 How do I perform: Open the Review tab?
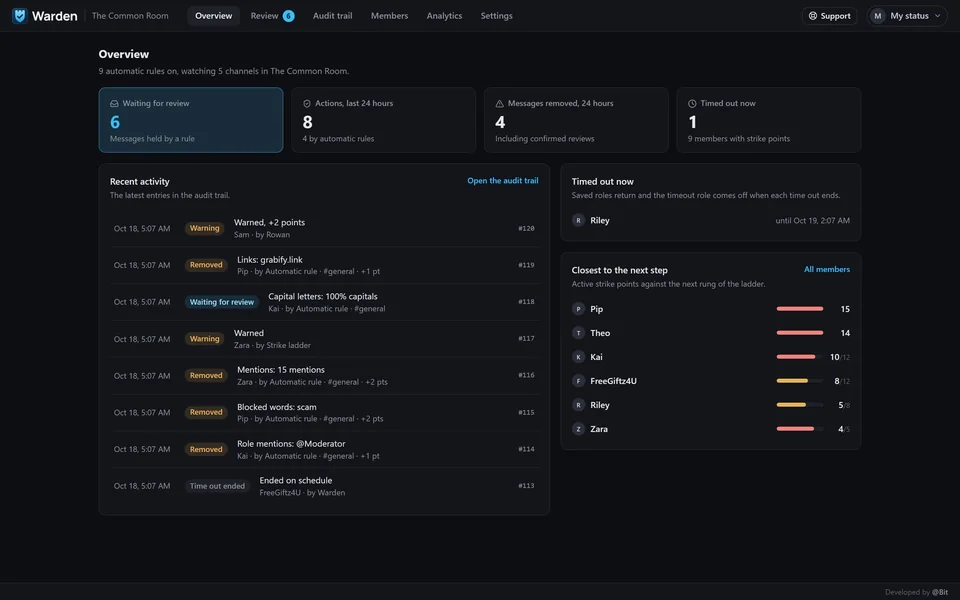click(272, 16)
